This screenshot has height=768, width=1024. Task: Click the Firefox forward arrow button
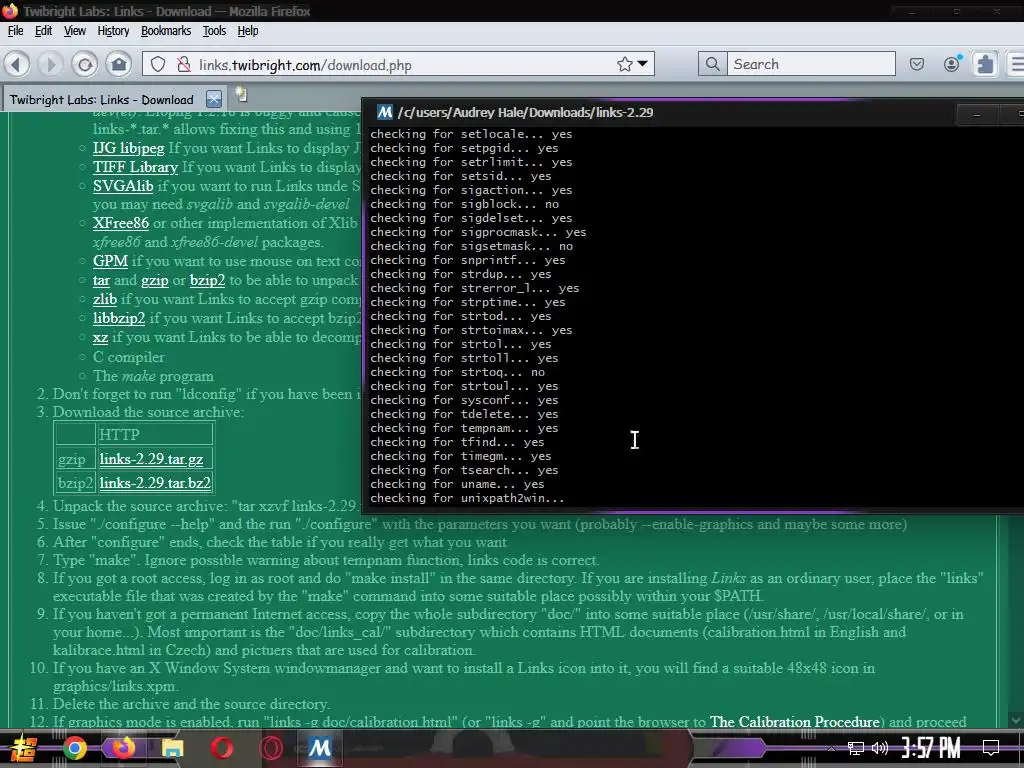point(50,64)
